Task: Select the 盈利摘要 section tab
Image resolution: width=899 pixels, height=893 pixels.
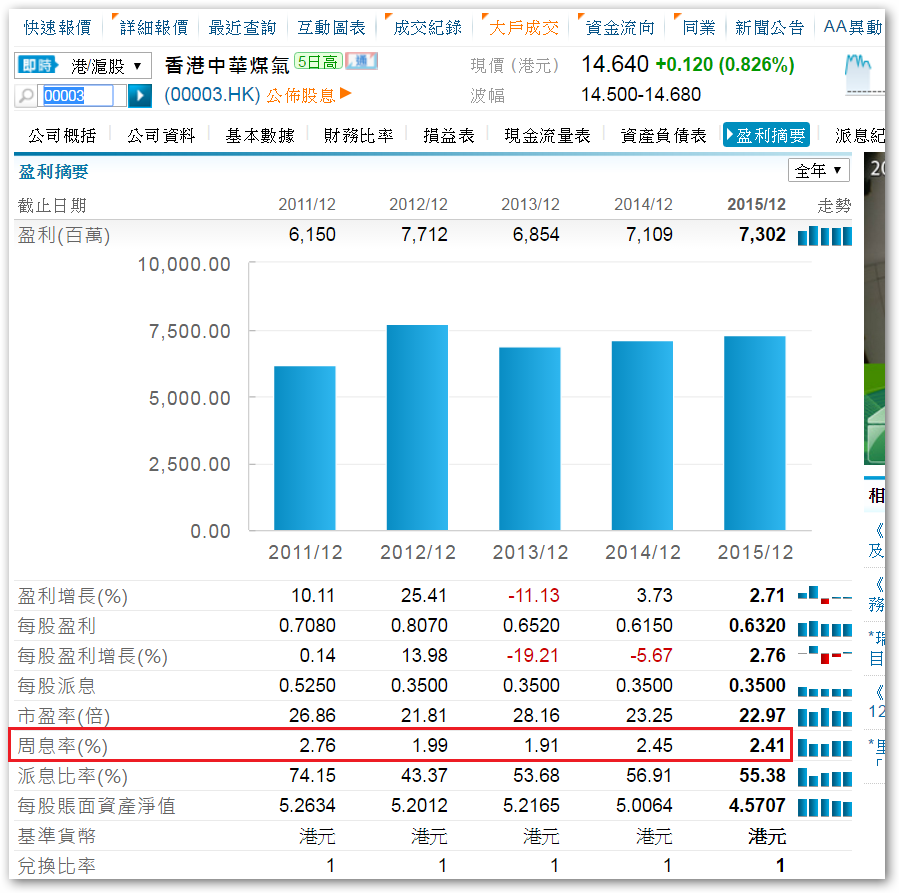Action: coord(767,135)
